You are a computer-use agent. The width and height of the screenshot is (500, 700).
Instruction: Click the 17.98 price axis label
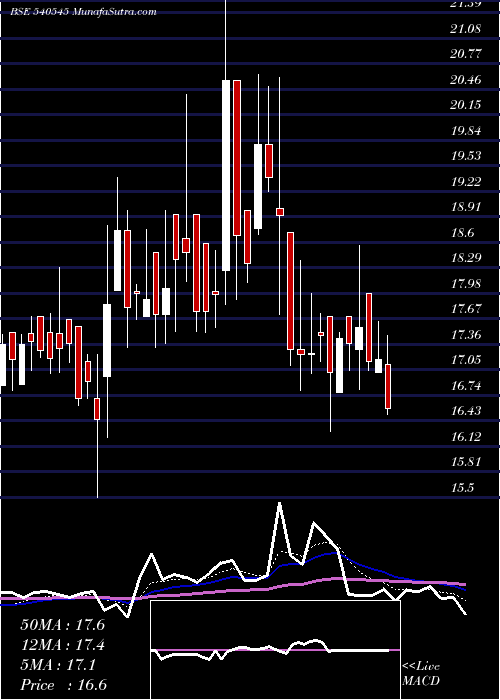pyautogui.click(x=466, y=284)
